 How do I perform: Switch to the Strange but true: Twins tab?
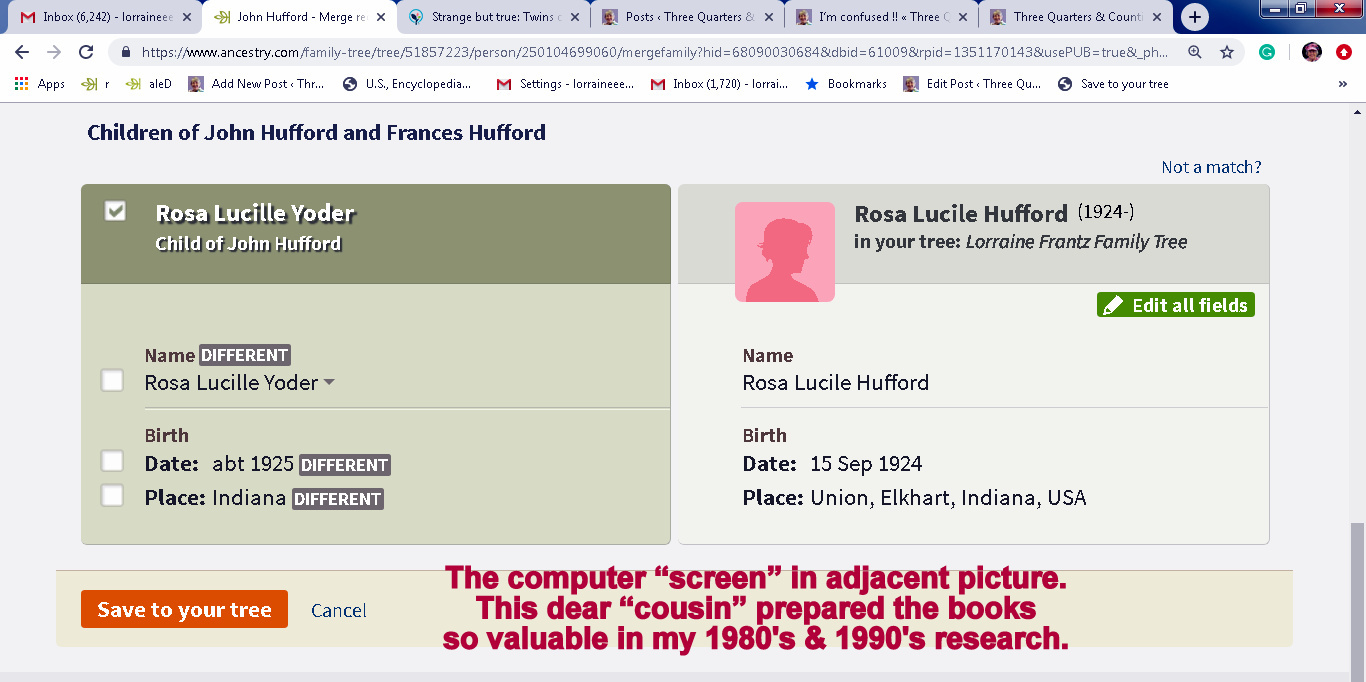tap(485, 17)
